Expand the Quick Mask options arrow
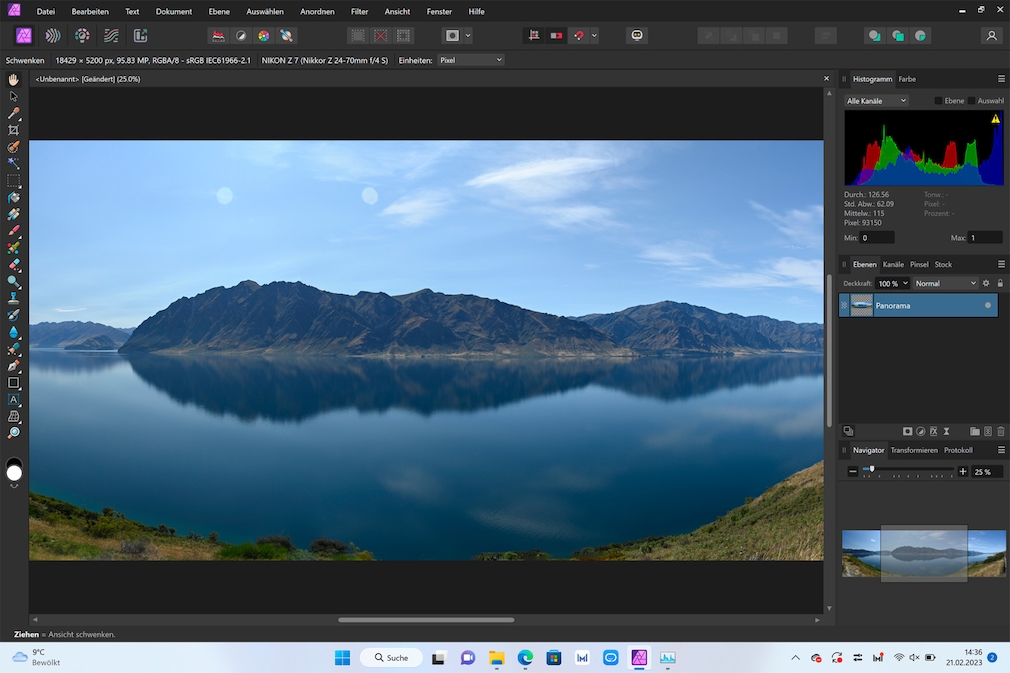1010x673 pixels. pyautogui.click(x=468, y=35)
